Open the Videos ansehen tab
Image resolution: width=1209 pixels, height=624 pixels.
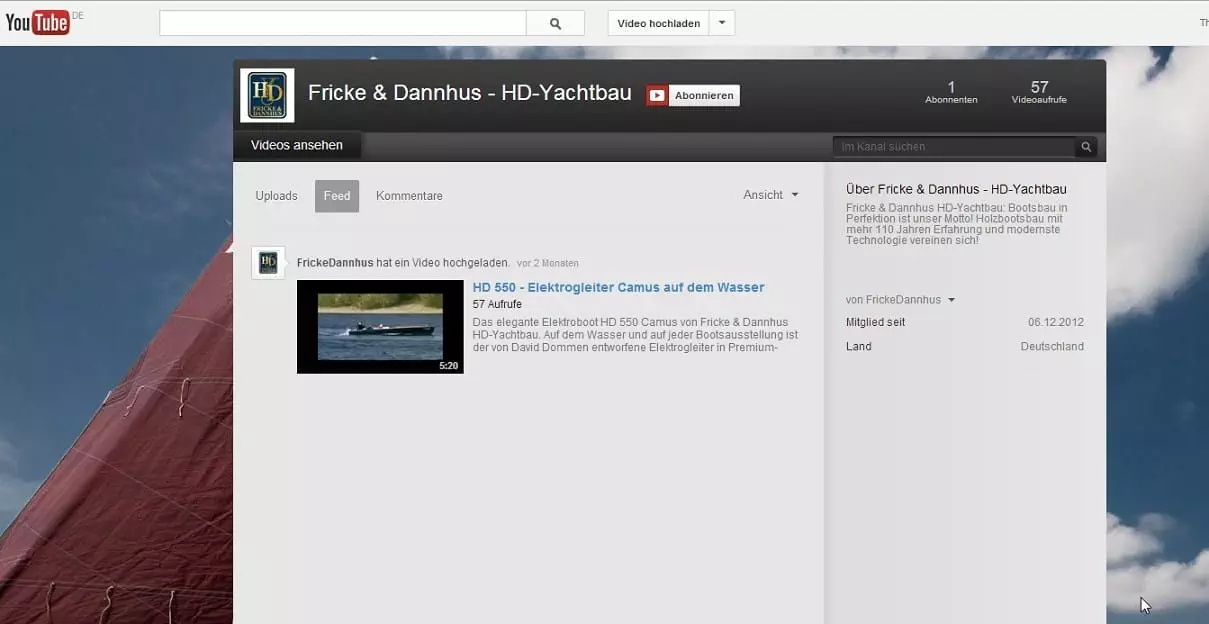297,146
